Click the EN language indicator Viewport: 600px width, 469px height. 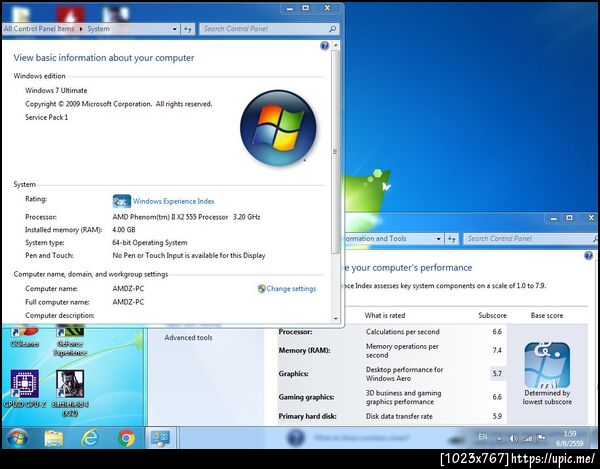pyautogui.click(x=483, y=436)
